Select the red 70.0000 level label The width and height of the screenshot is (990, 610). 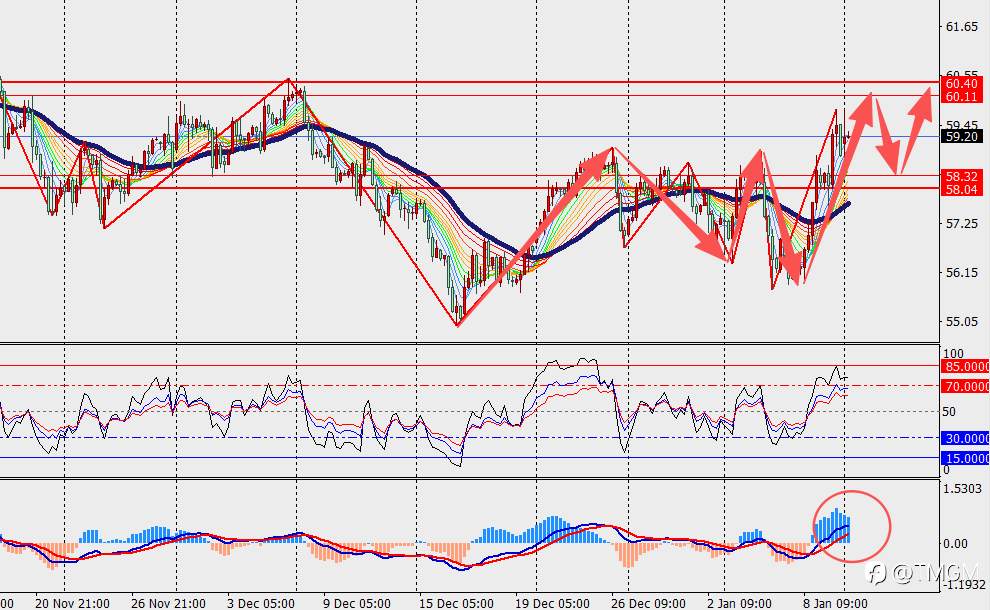965,386
